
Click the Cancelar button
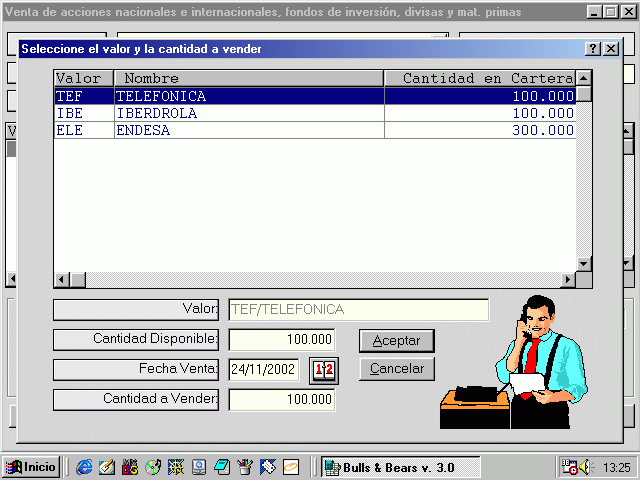397,369
